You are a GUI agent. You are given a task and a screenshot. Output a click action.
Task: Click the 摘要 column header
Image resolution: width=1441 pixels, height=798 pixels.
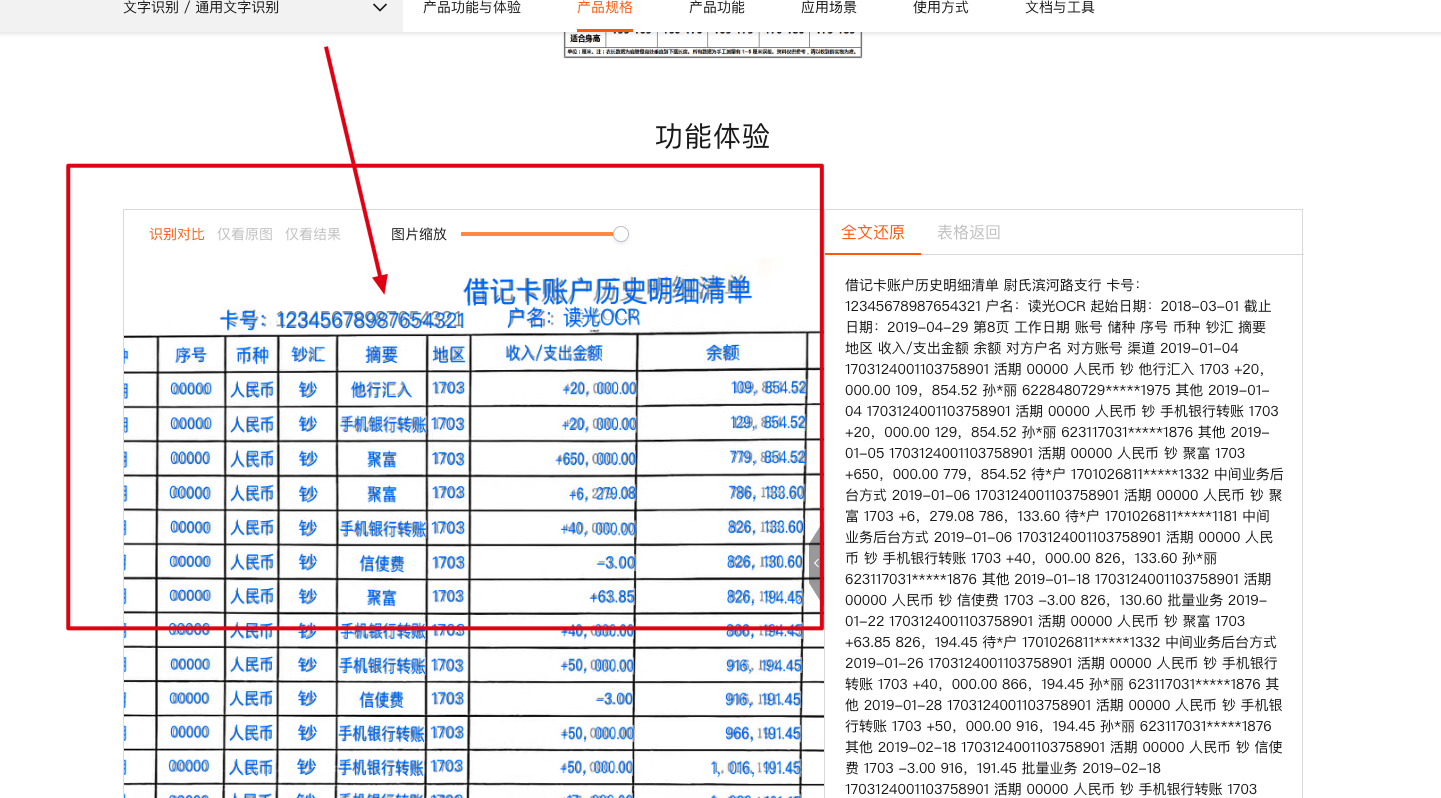381,354
